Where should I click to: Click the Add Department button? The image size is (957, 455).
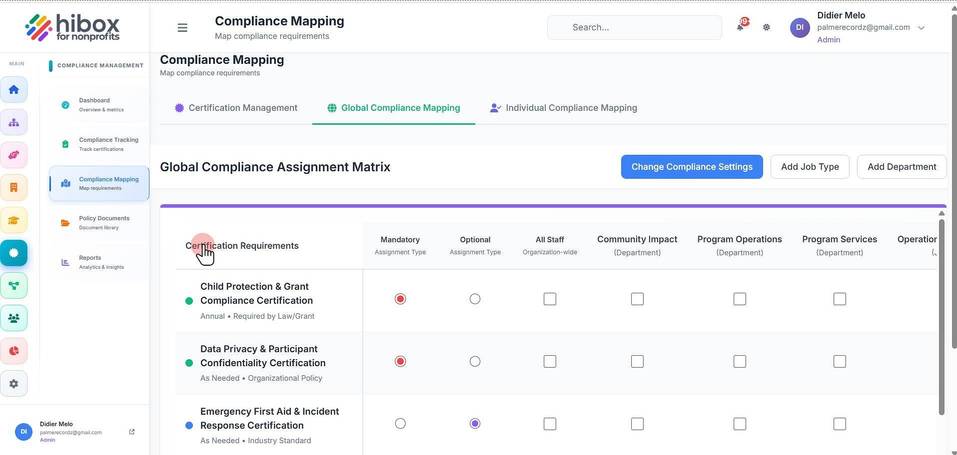tap(901, 167)
